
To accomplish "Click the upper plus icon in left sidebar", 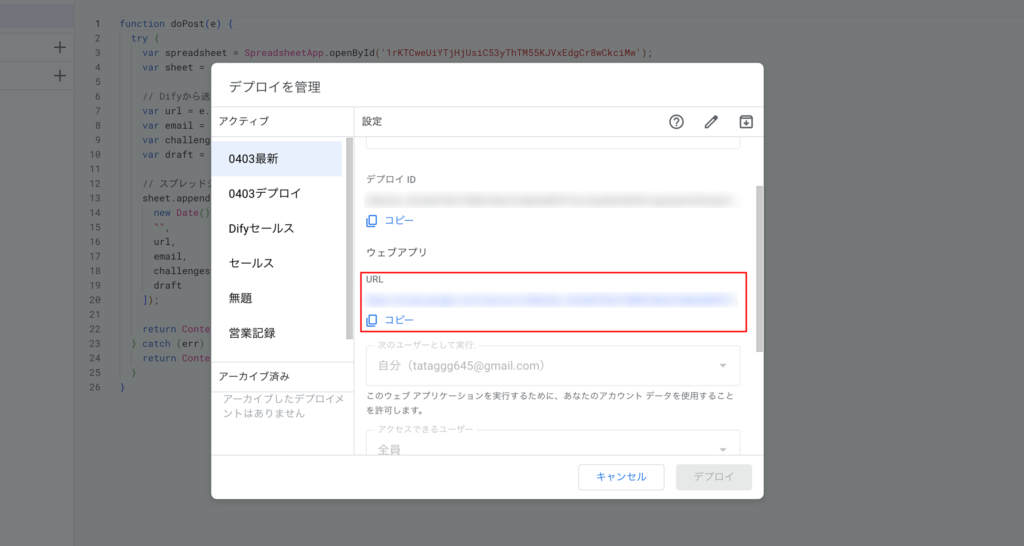I will point(59,47).
